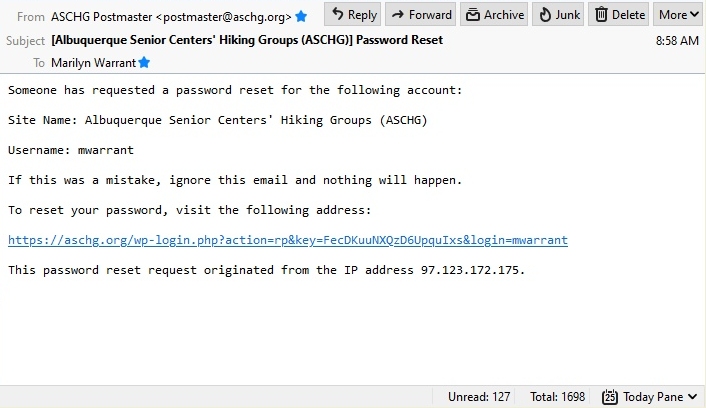The image size is (706, 408).
Task: Open the aschg.org password reset link
Action: [288, 240]
